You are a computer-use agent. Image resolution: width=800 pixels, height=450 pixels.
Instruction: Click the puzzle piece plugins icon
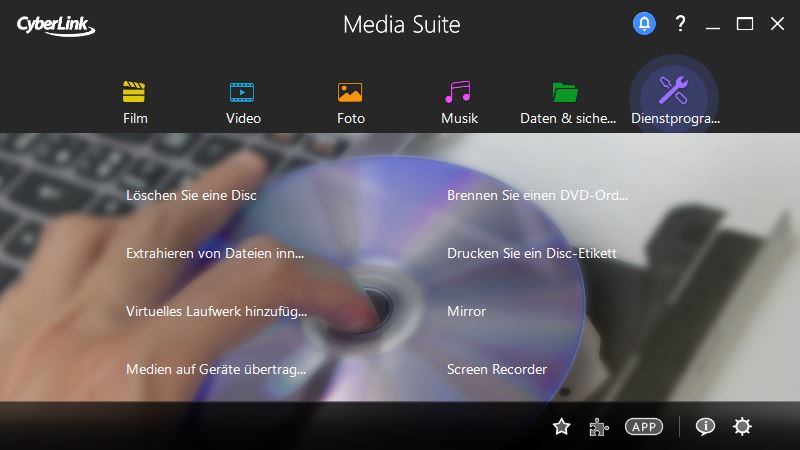(x=598, y=427)
